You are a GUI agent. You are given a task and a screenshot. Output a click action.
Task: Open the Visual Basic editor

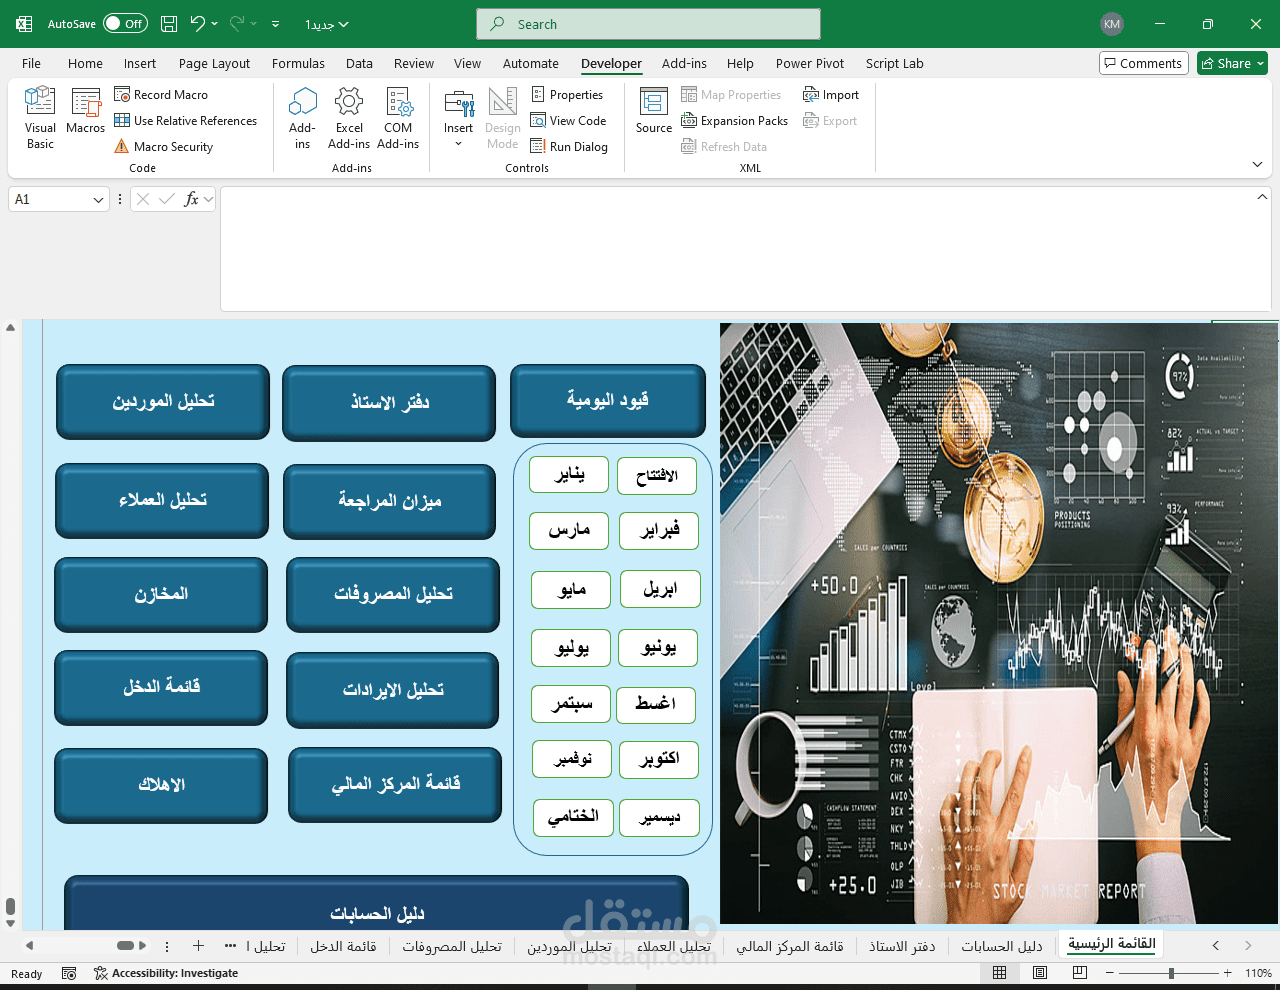click(40, 117)
